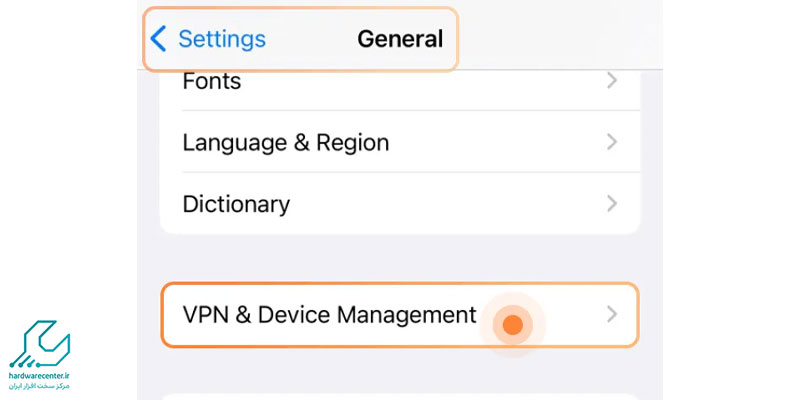800x400 pixels.
Task: Tap the blue back chevron icon
Action: point(158,39)
